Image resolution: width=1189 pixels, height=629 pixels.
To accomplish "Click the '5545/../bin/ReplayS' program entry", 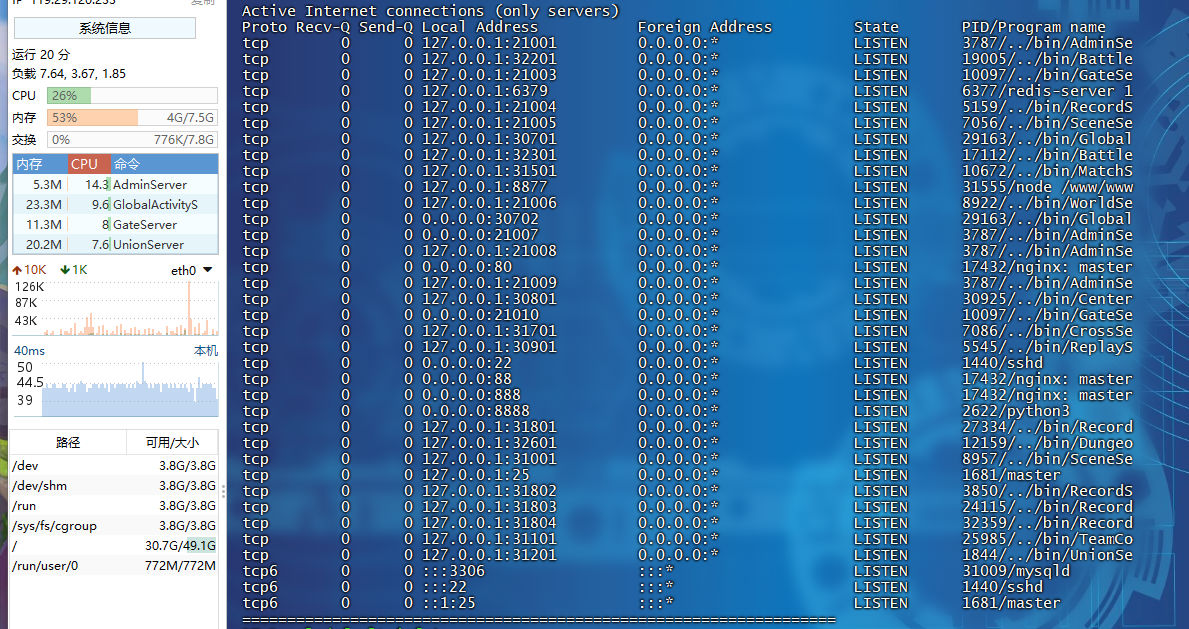I will point(1047,347).
